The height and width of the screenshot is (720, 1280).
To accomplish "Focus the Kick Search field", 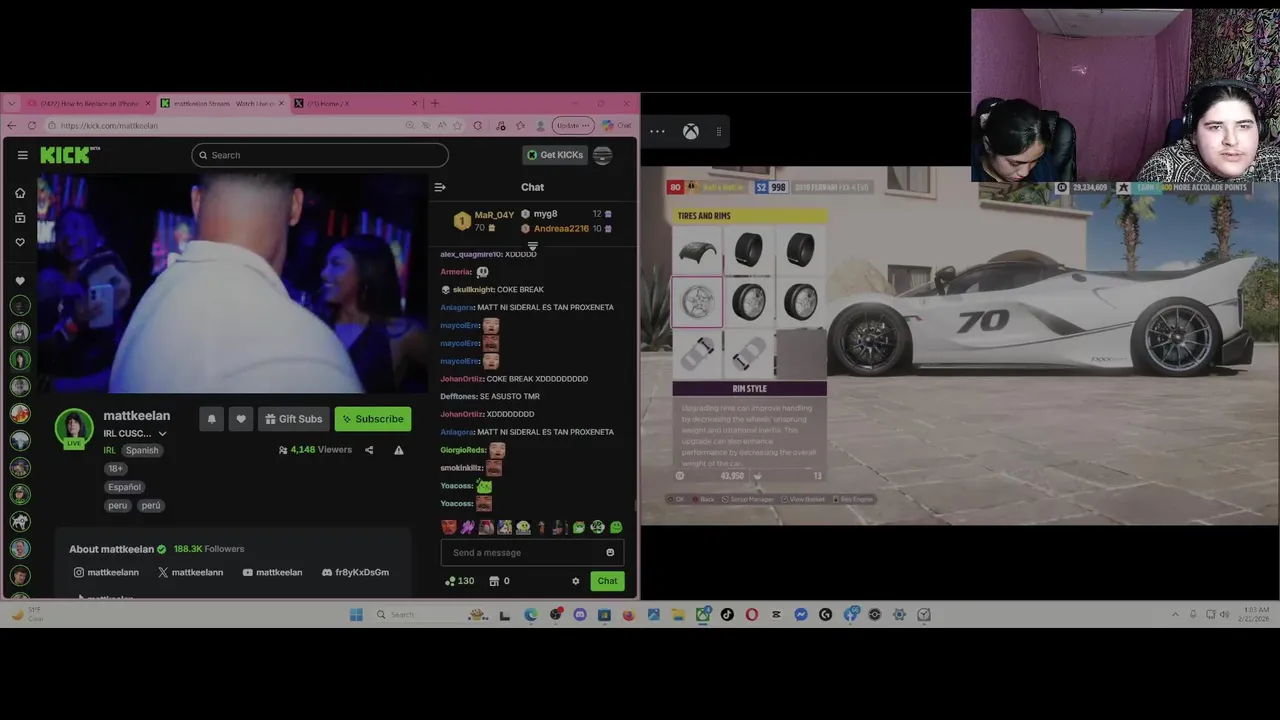I will 320,155.
